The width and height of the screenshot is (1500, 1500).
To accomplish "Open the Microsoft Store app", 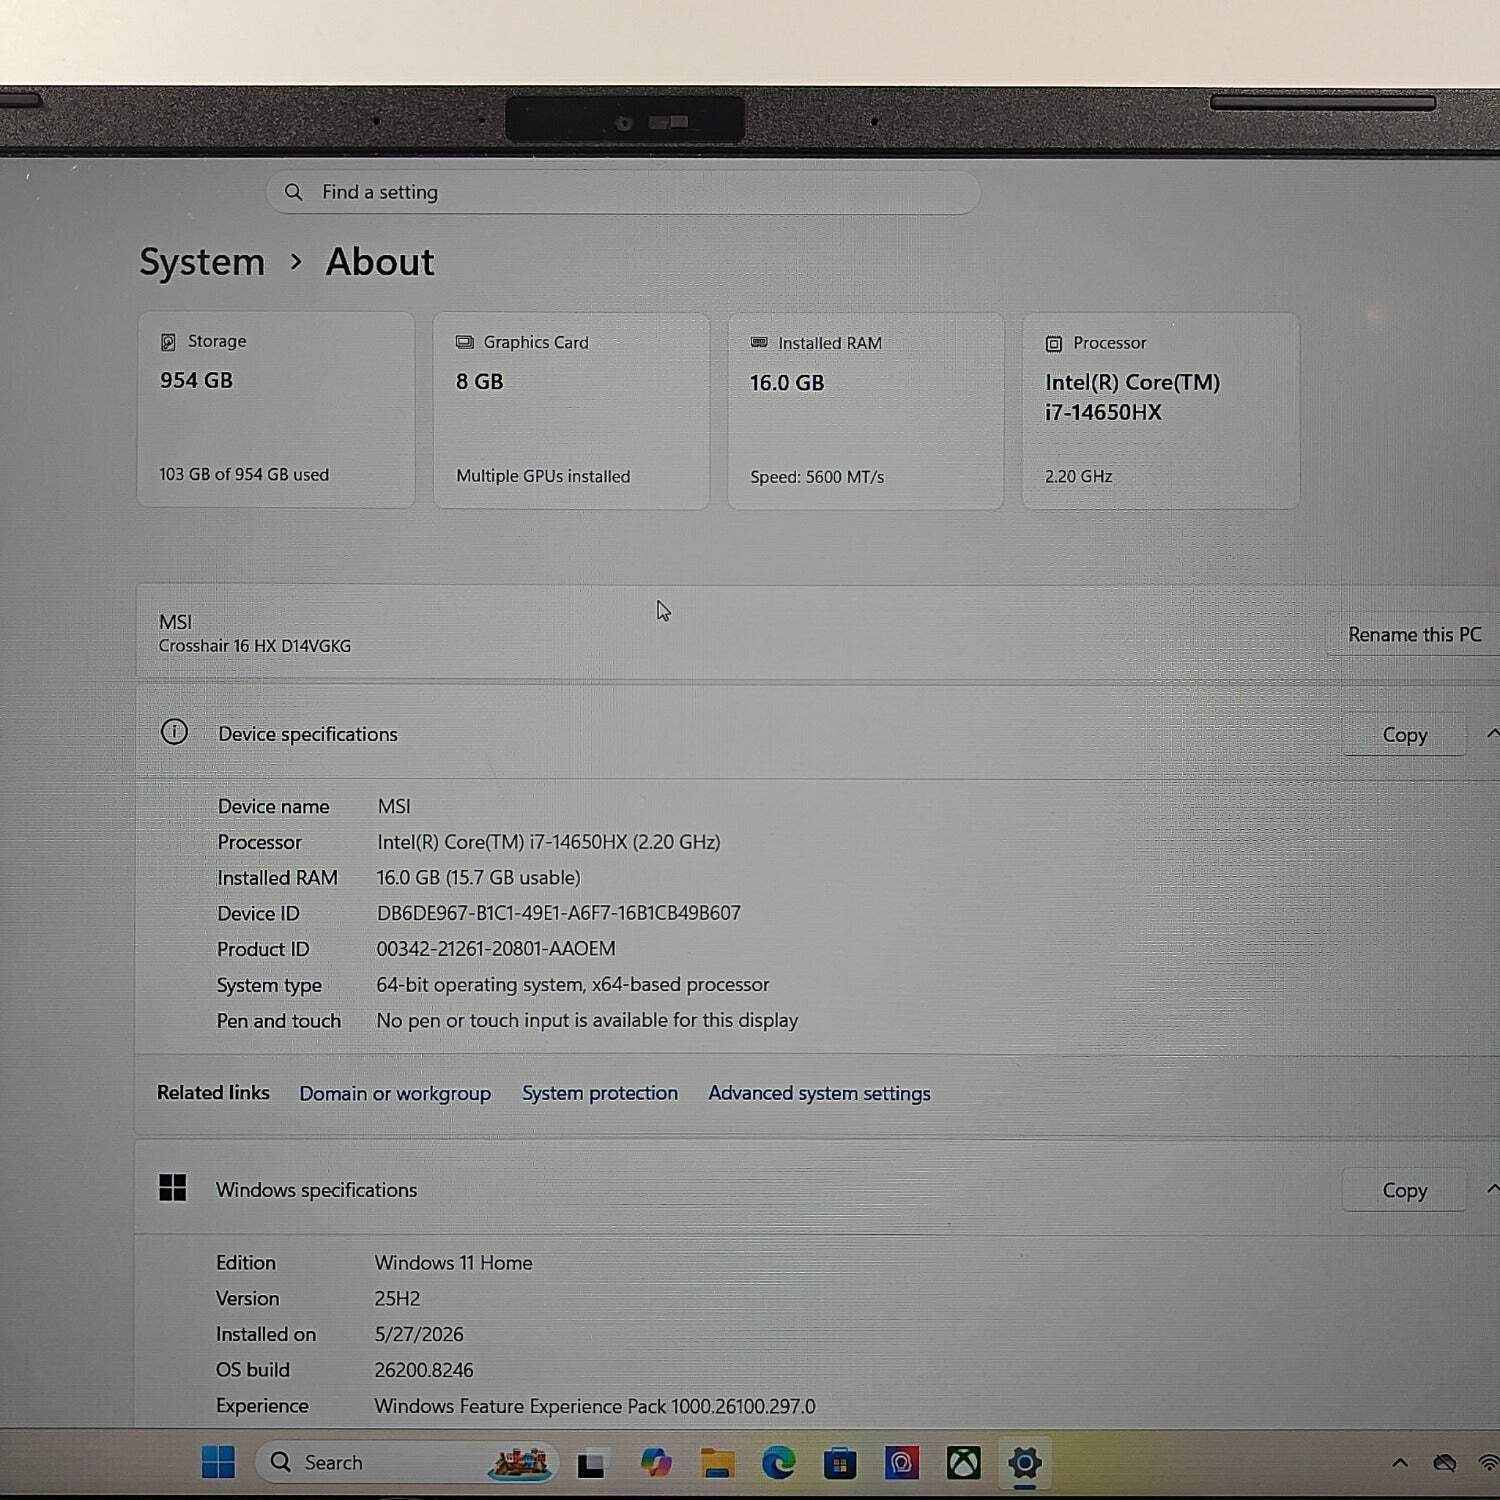I will pyautogui.click(x=839, y=1463).
